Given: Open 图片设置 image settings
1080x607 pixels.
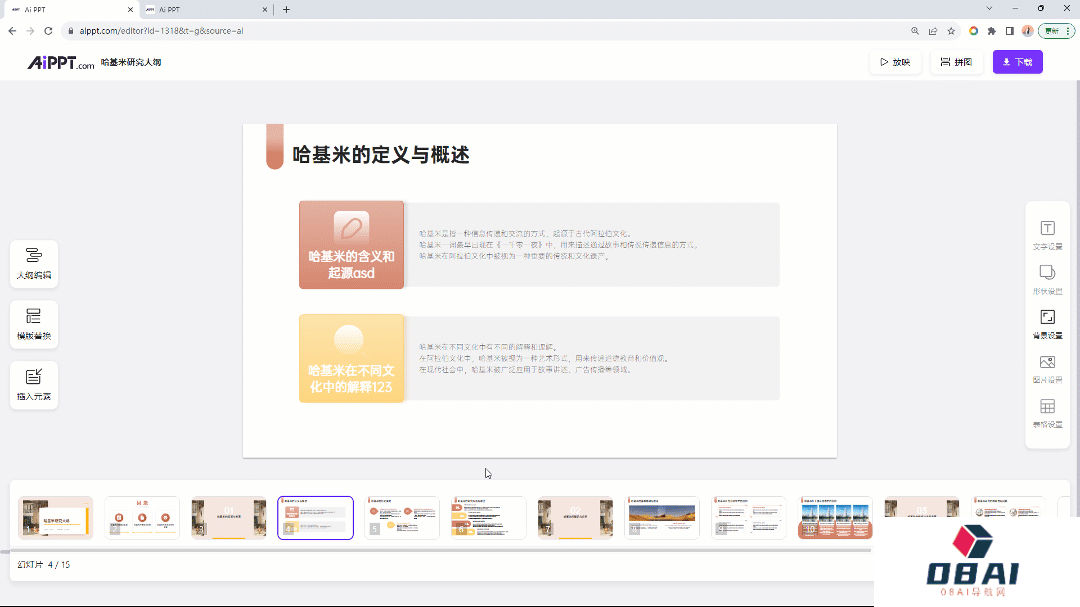Looking at the screenshot, I should (x=1047, y=368).
